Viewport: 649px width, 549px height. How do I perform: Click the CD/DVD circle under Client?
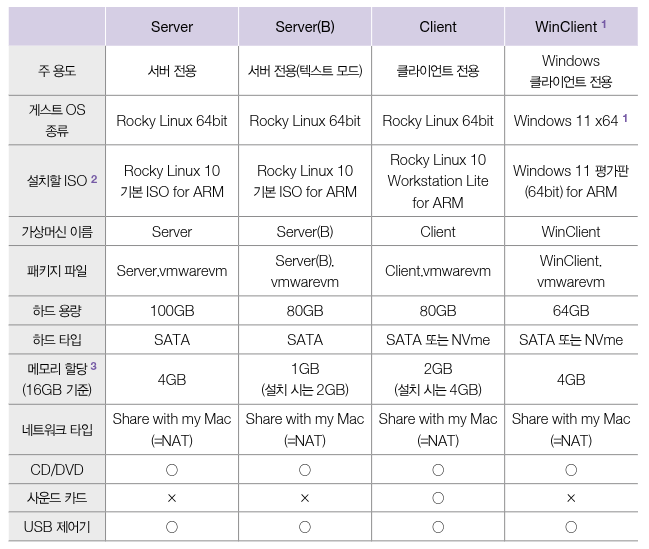pos(438,470)
